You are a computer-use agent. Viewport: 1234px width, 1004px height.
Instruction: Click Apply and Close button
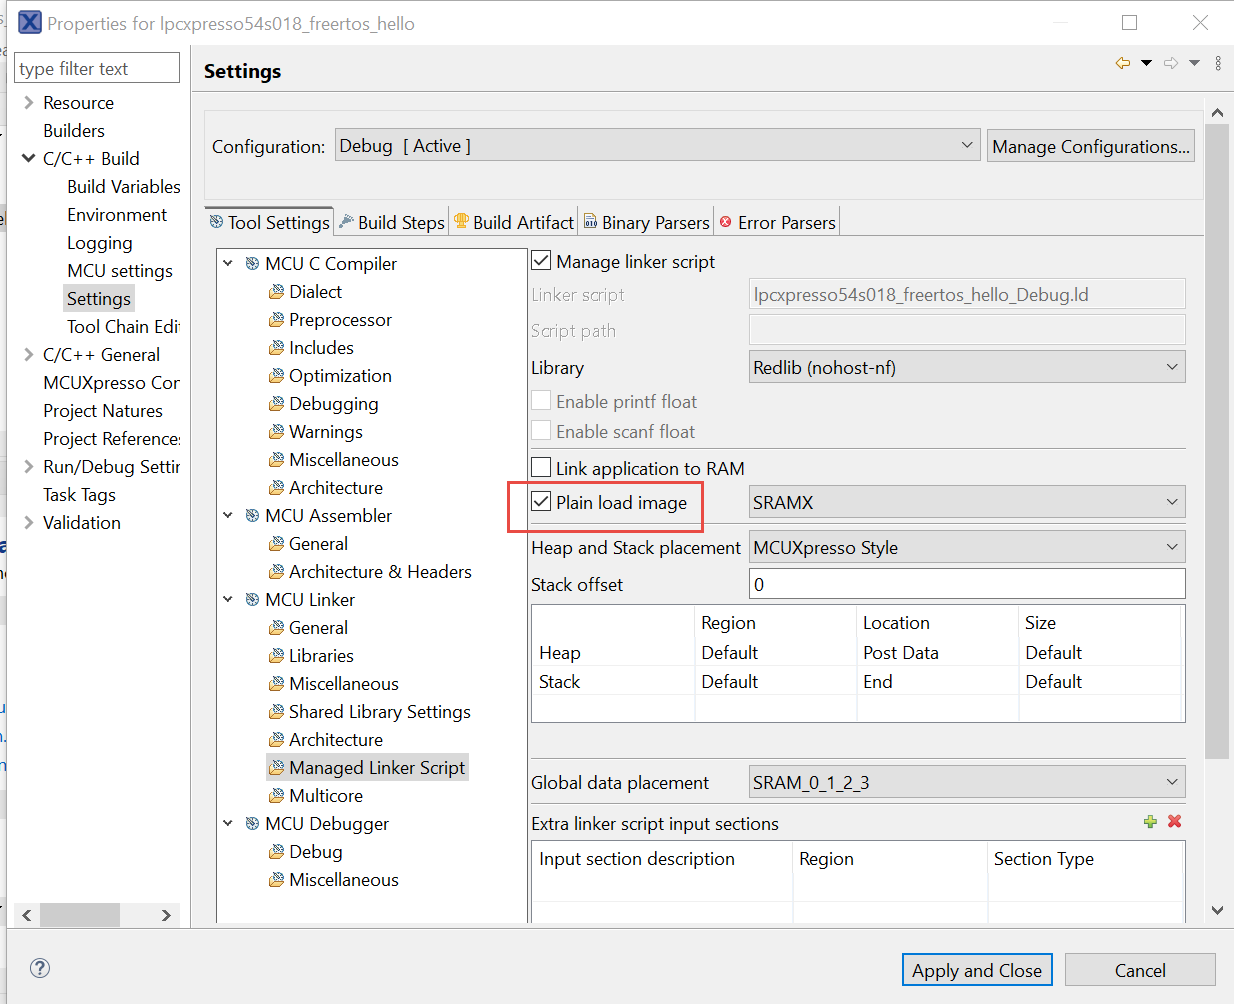[x=976, y=970]
